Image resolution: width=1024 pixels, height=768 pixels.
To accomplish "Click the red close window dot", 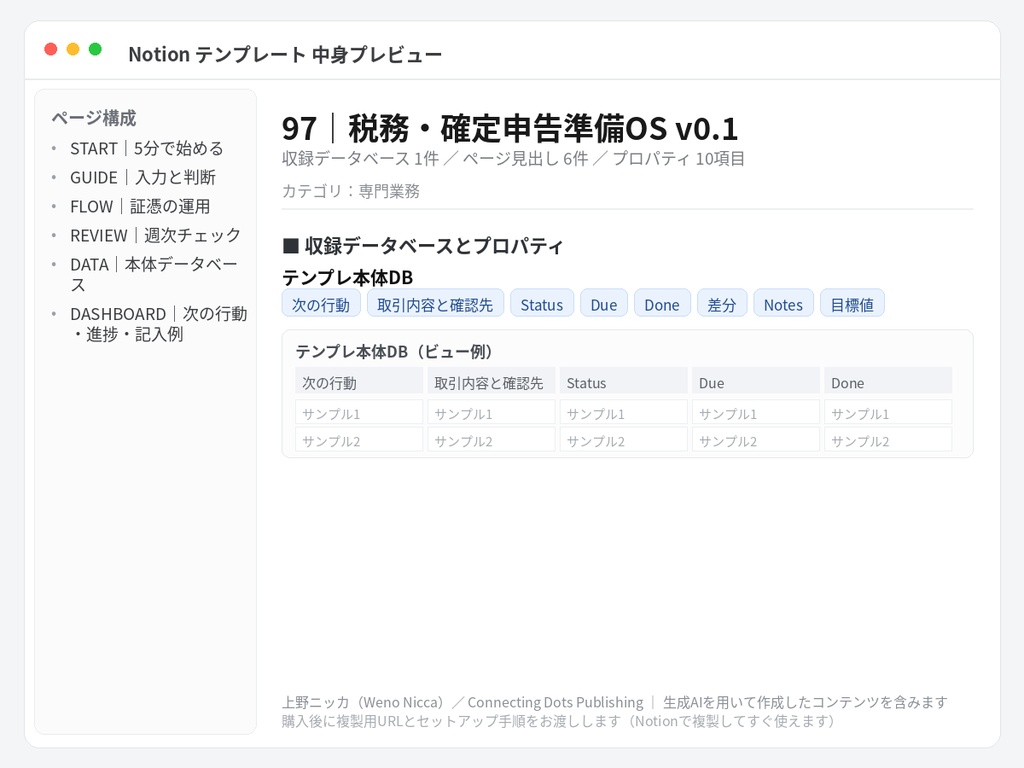I will 51,49.
